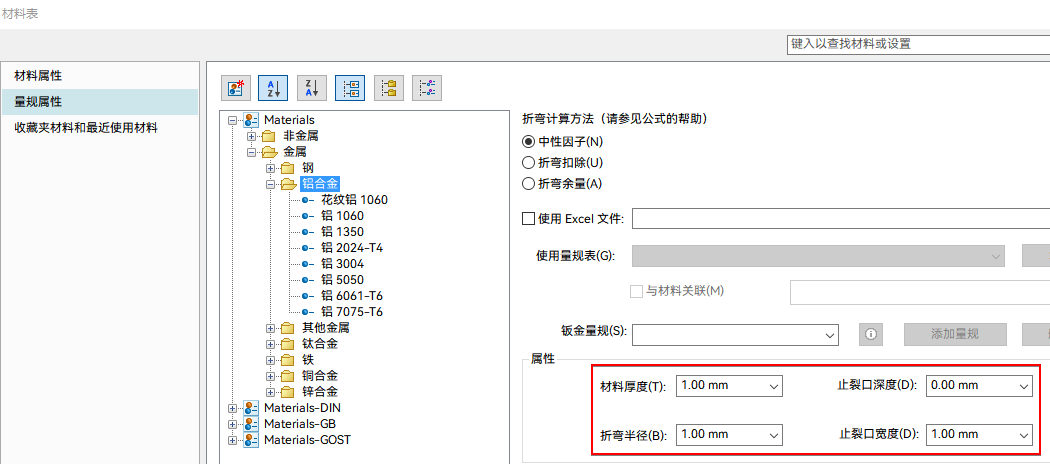Click the materials-only list view icon

[x=427, y=88]
